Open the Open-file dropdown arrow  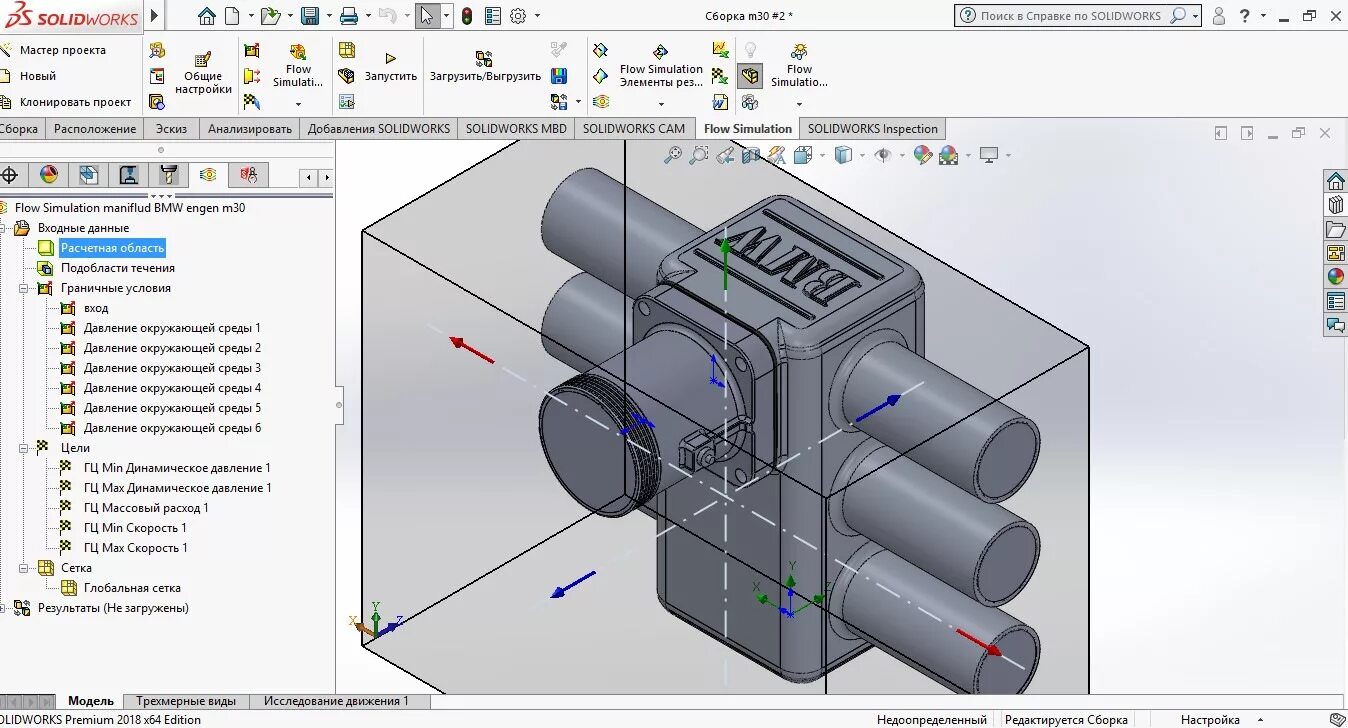pos(288,16)
